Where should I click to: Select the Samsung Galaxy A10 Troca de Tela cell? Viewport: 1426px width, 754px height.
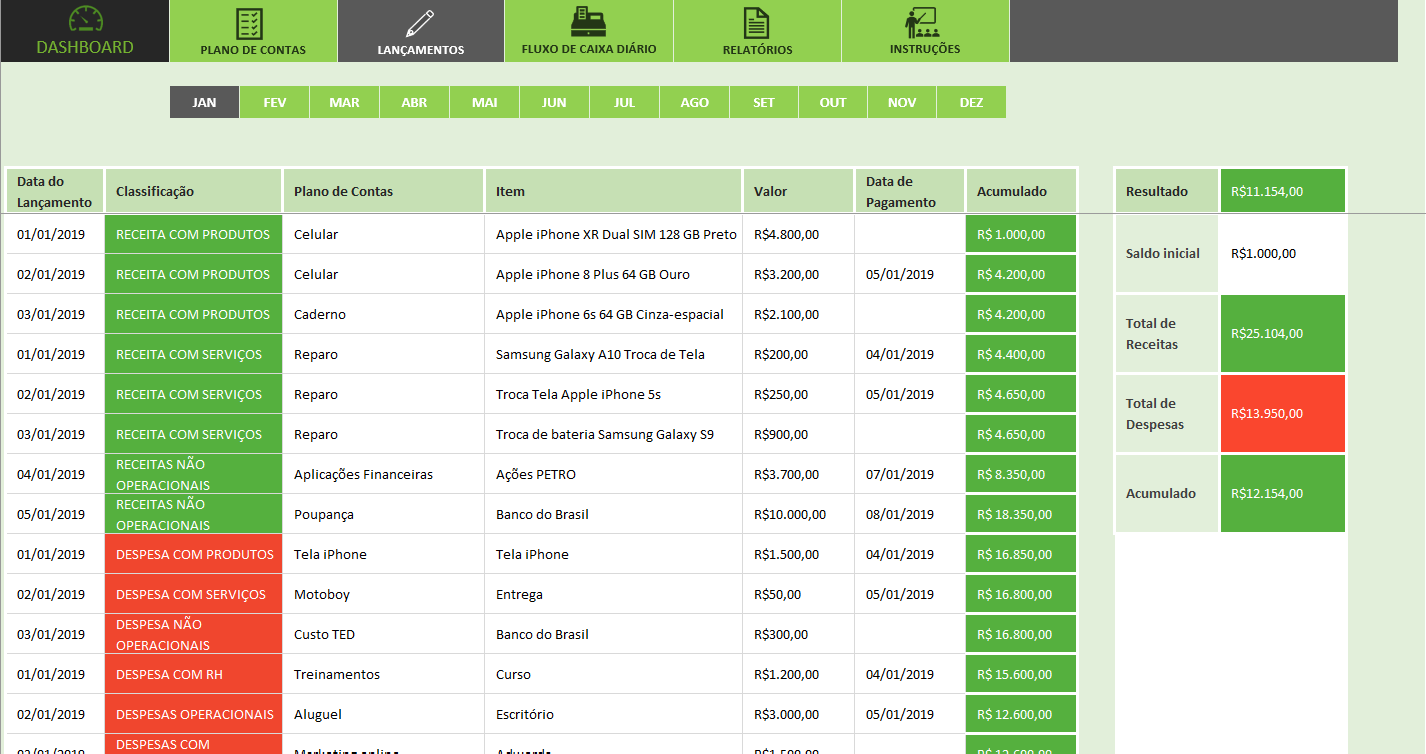[x=614, y=354]
